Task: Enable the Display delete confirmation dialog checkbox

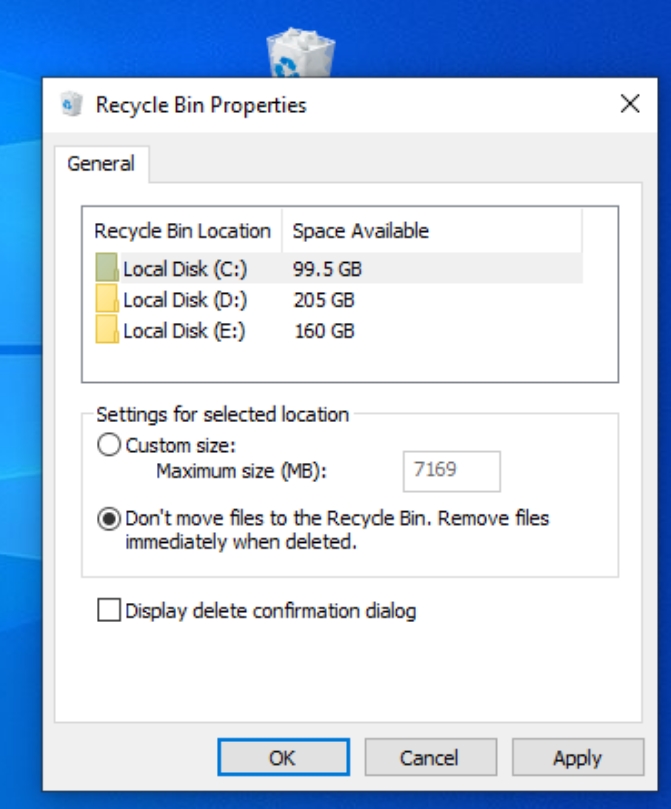Action: point(109,610)
